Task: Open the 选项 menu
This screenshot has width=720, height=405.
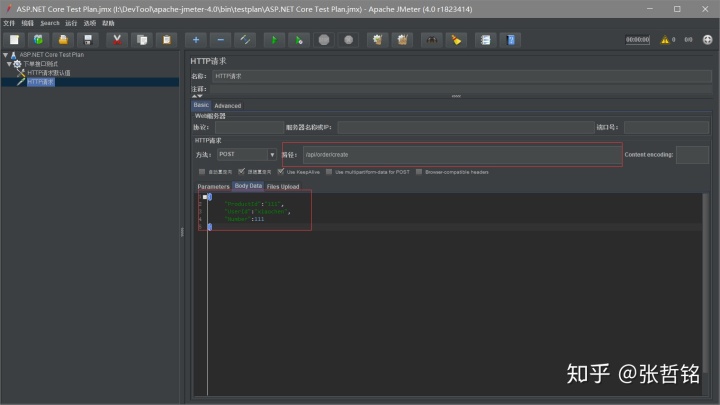Action: click(x=90, y=23)
